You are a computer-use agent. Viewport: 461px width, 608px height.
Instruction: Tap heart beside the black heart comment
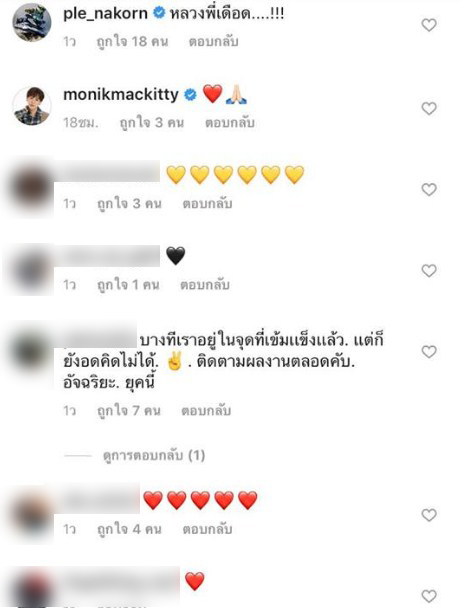(429, 270)
